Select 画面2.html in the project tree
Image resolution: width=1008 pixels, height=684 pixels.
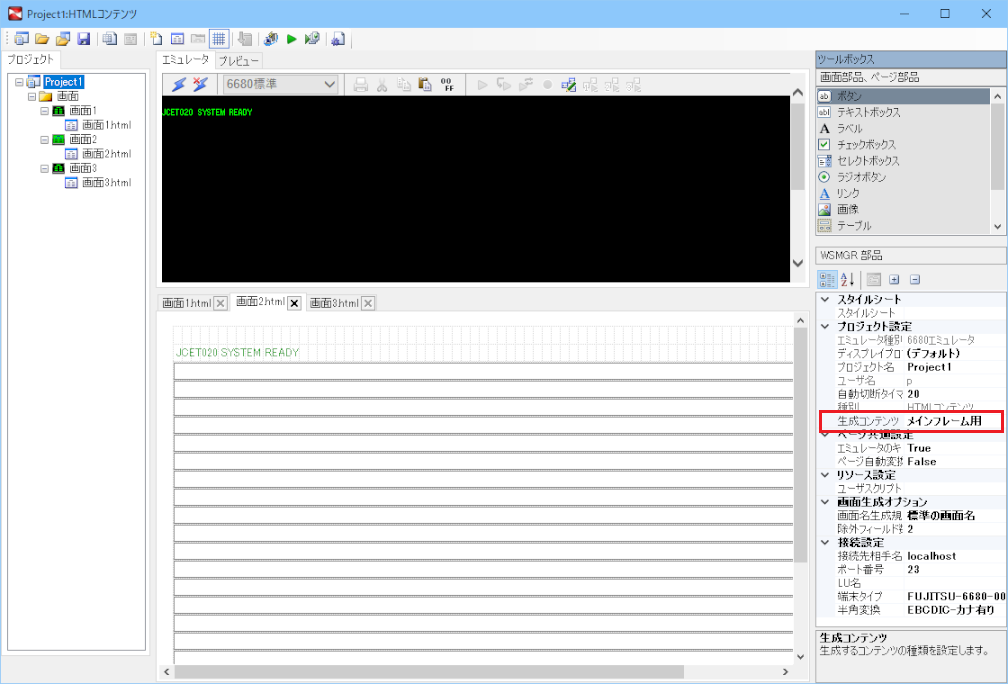click(107, 154)
